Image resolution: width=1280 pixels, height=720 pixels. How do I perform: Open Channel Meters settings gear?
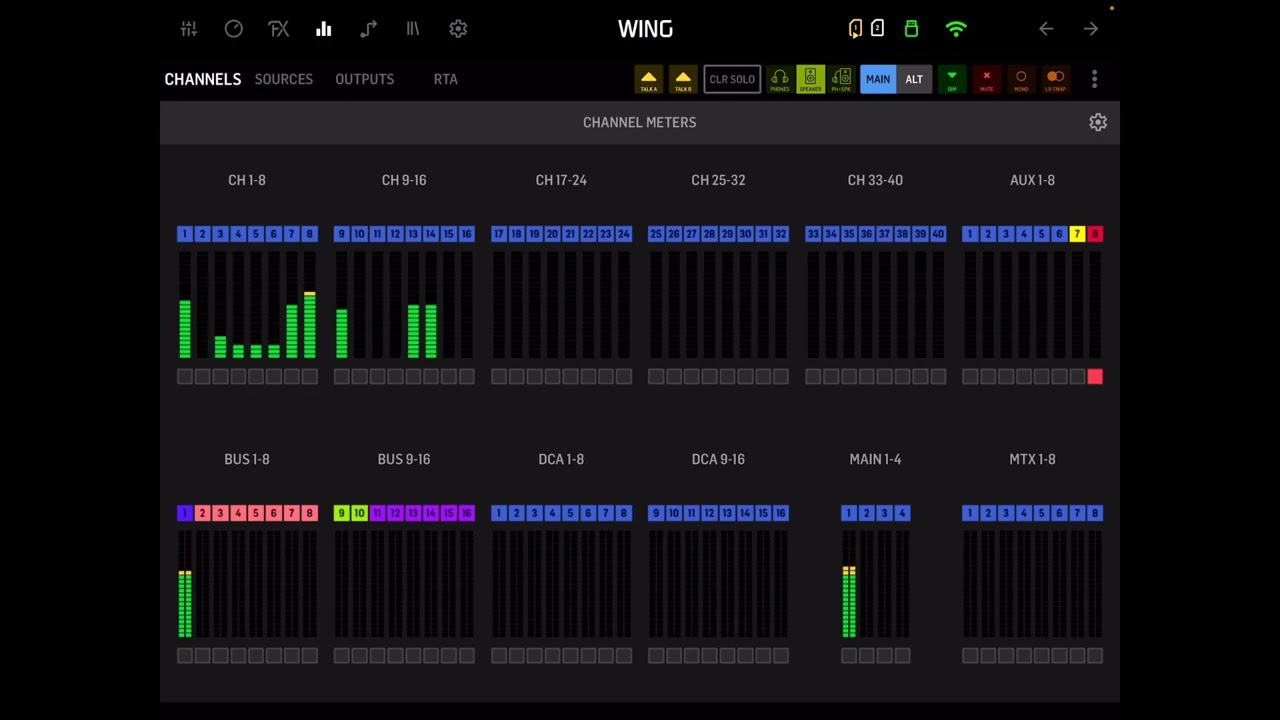click(1098, 122)
